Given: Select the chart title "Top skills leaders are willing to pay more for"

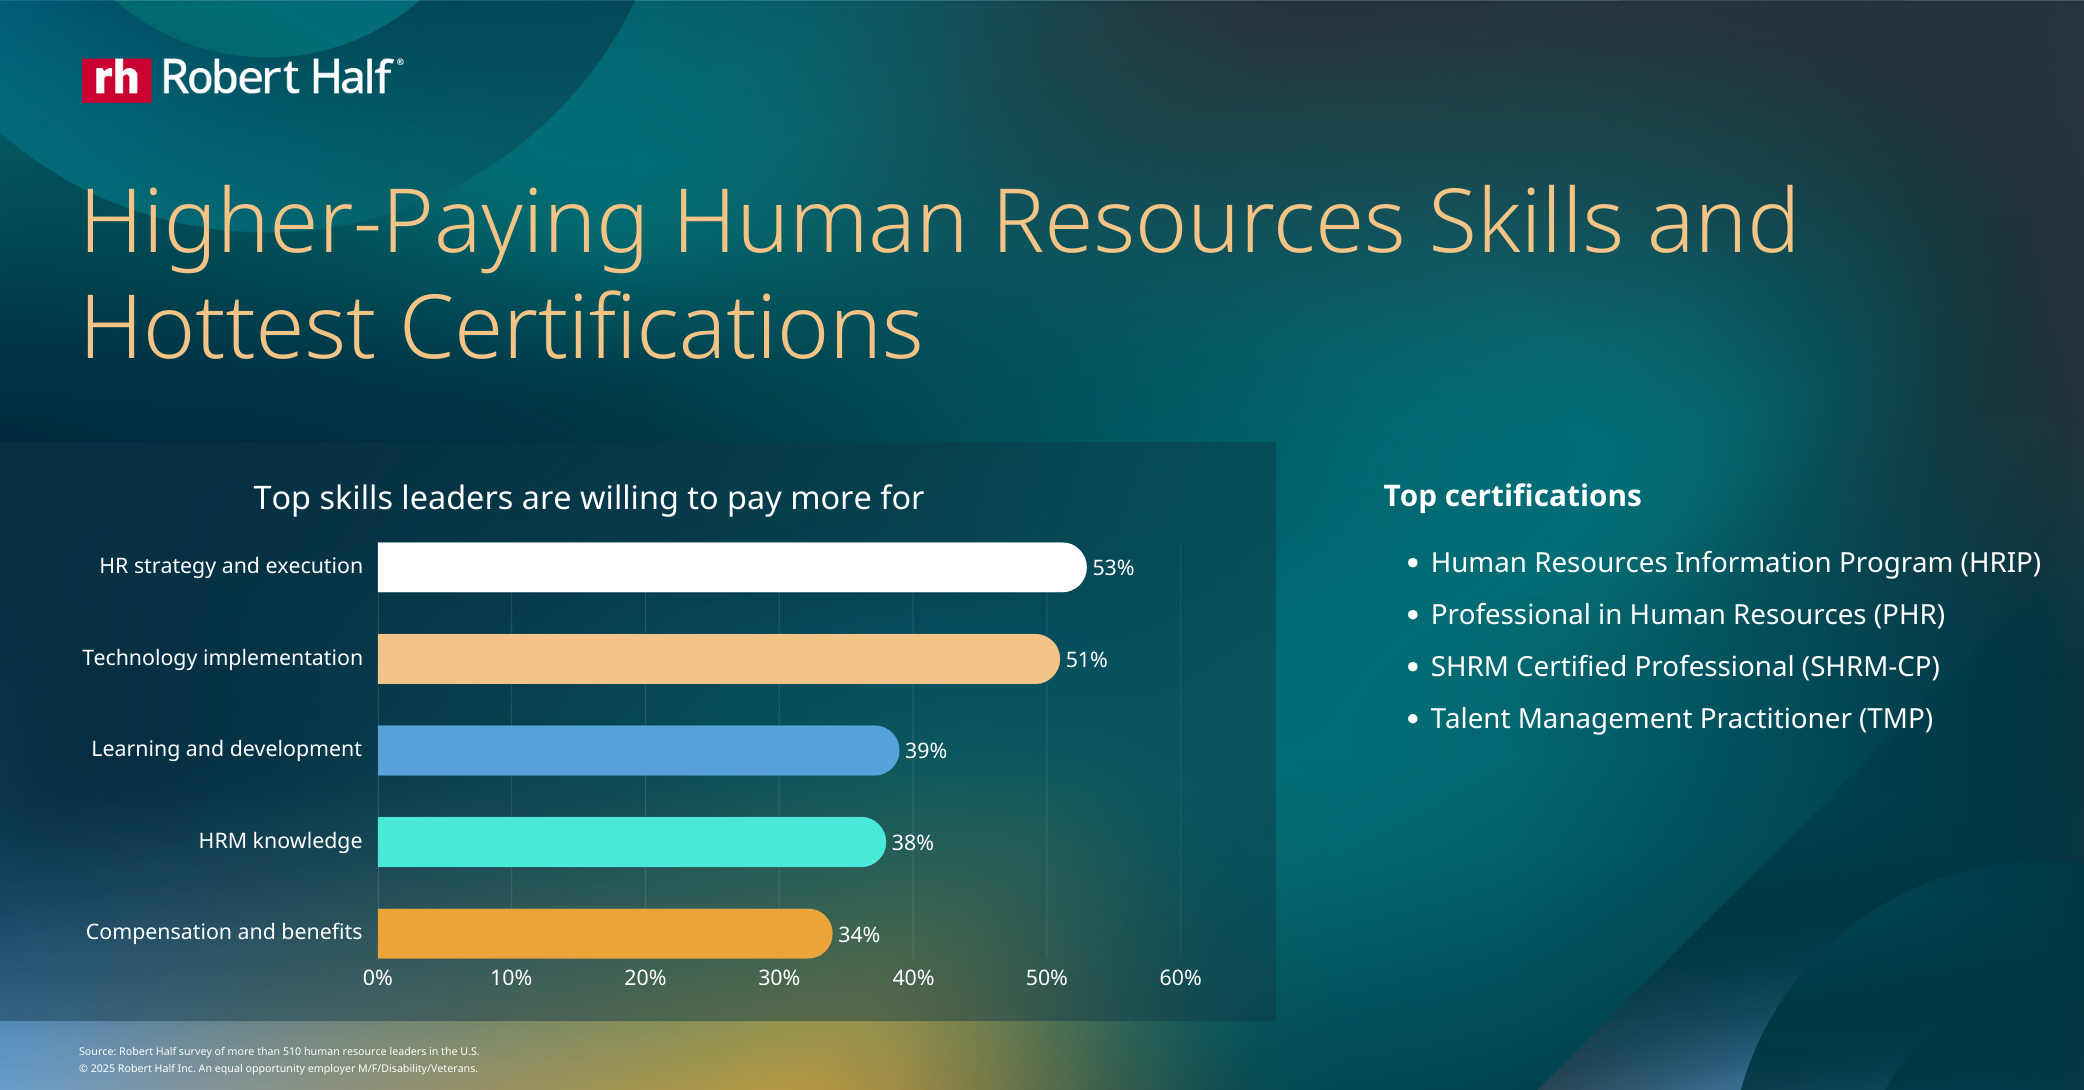Looking at the screenshot, I should [590, 497].
